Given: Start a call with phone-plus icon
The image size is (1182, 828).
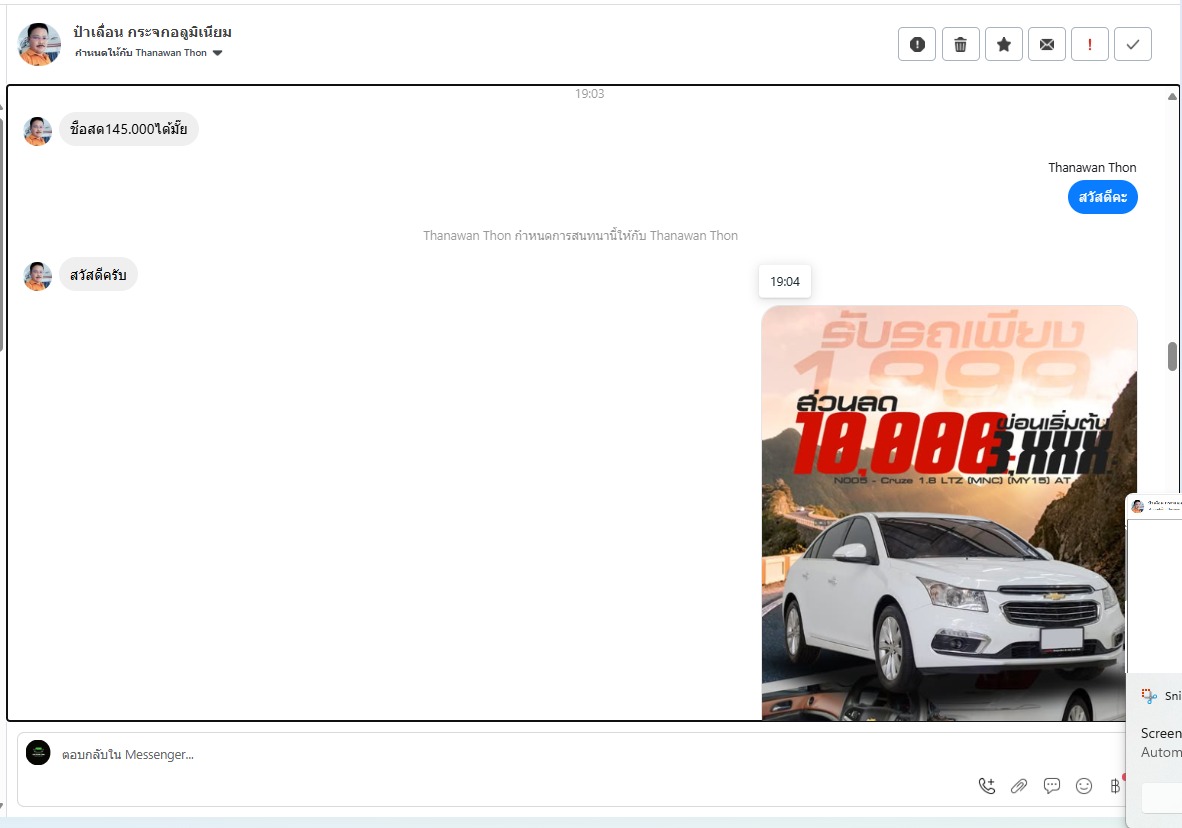Looking at the screenshot, I should (x=987, y=786).
